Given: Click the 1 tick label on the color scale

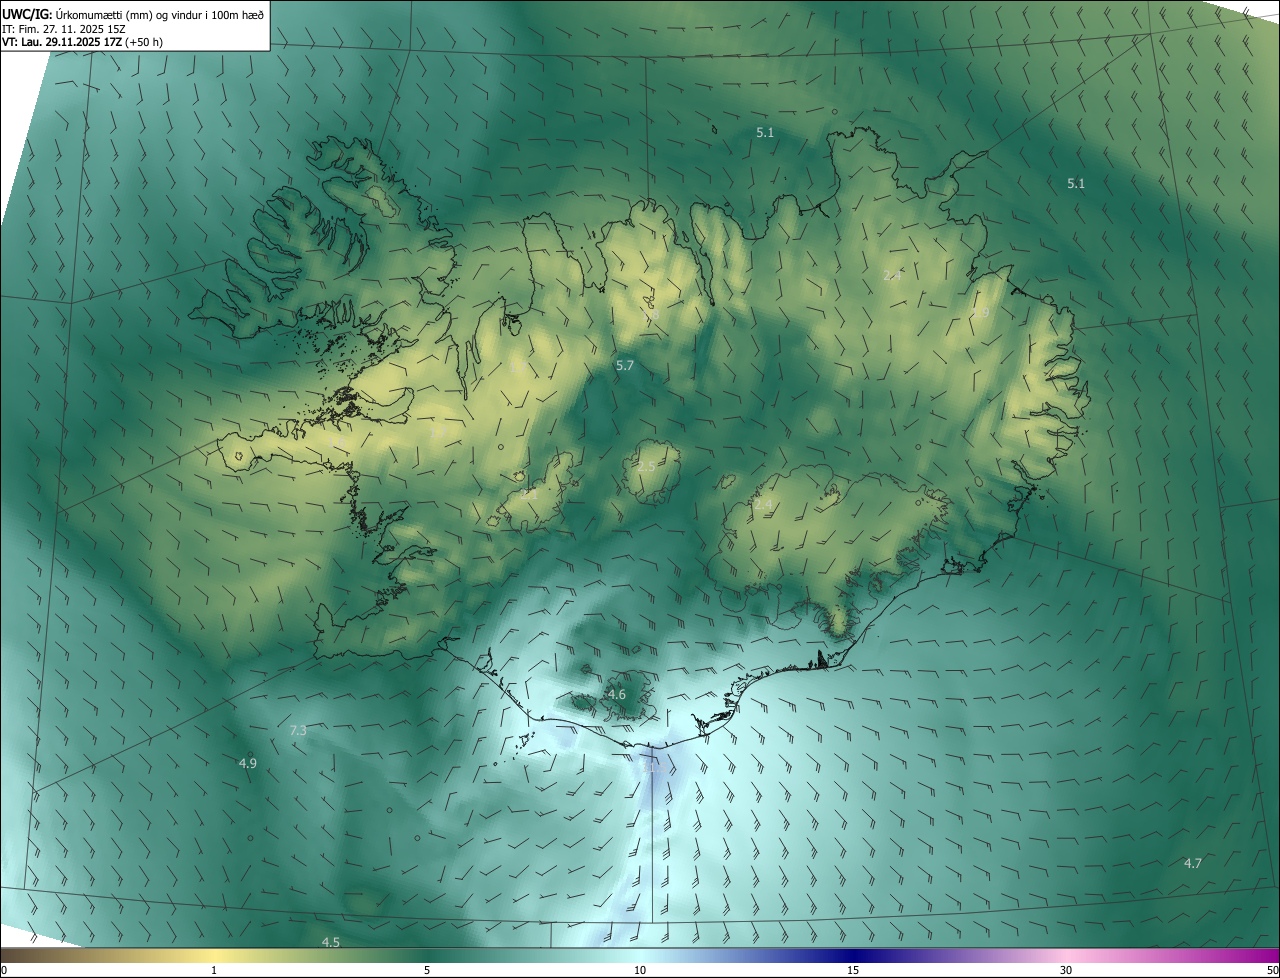Looking at the screenshot, I should coord(214,970).
